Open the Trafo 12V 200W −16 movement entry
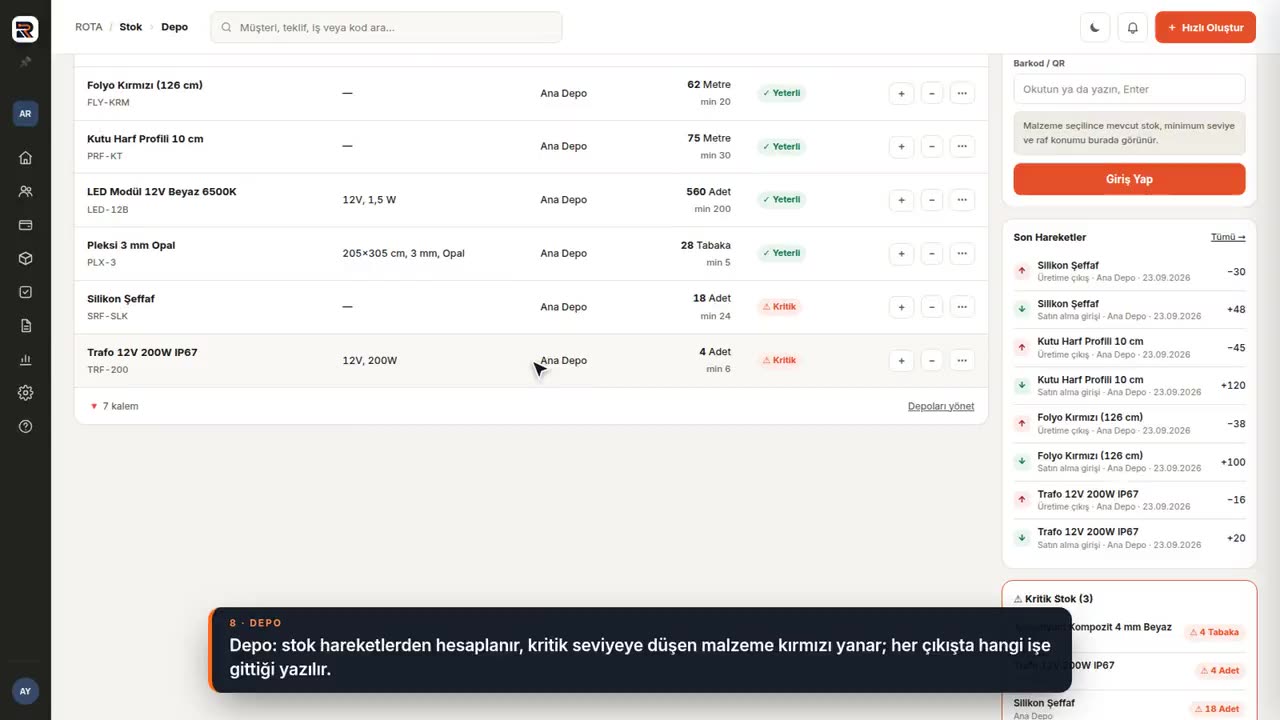1280x720 pixels. tap(1129, 500)
